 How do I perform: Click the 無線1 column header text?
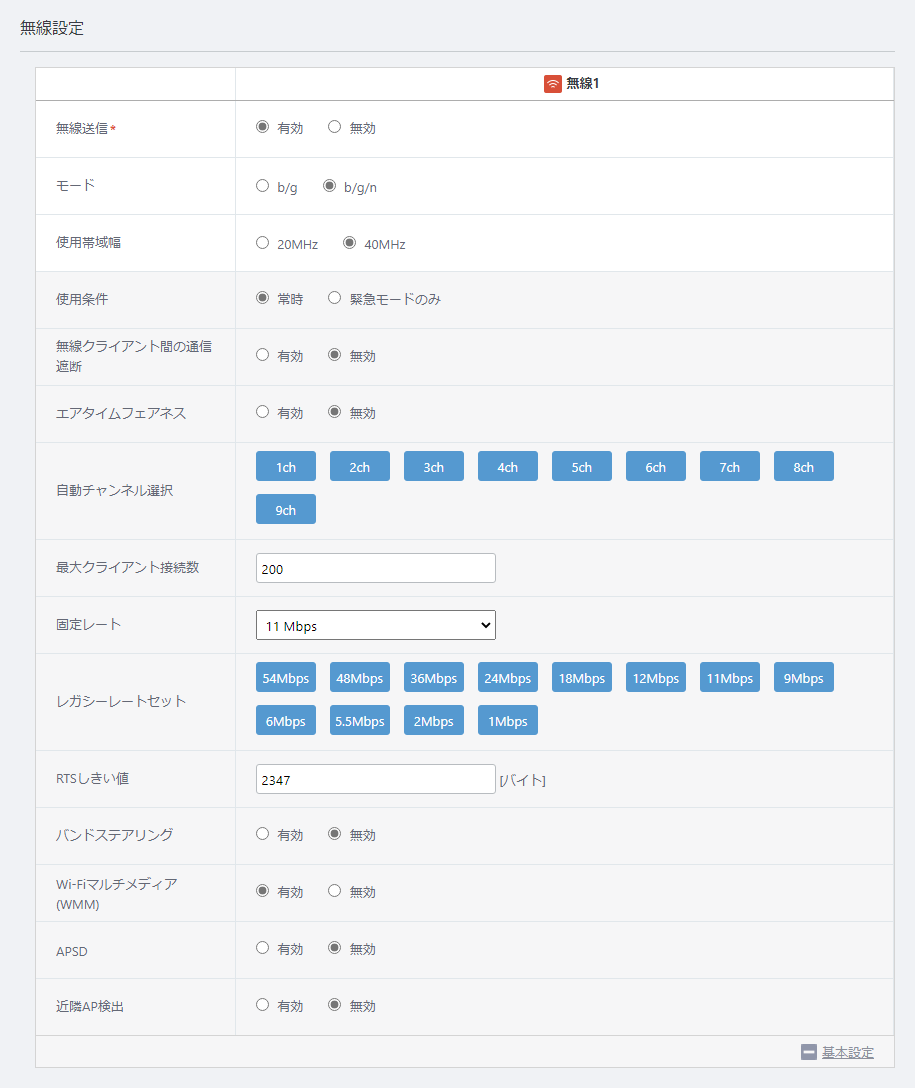tap(583, 83)
